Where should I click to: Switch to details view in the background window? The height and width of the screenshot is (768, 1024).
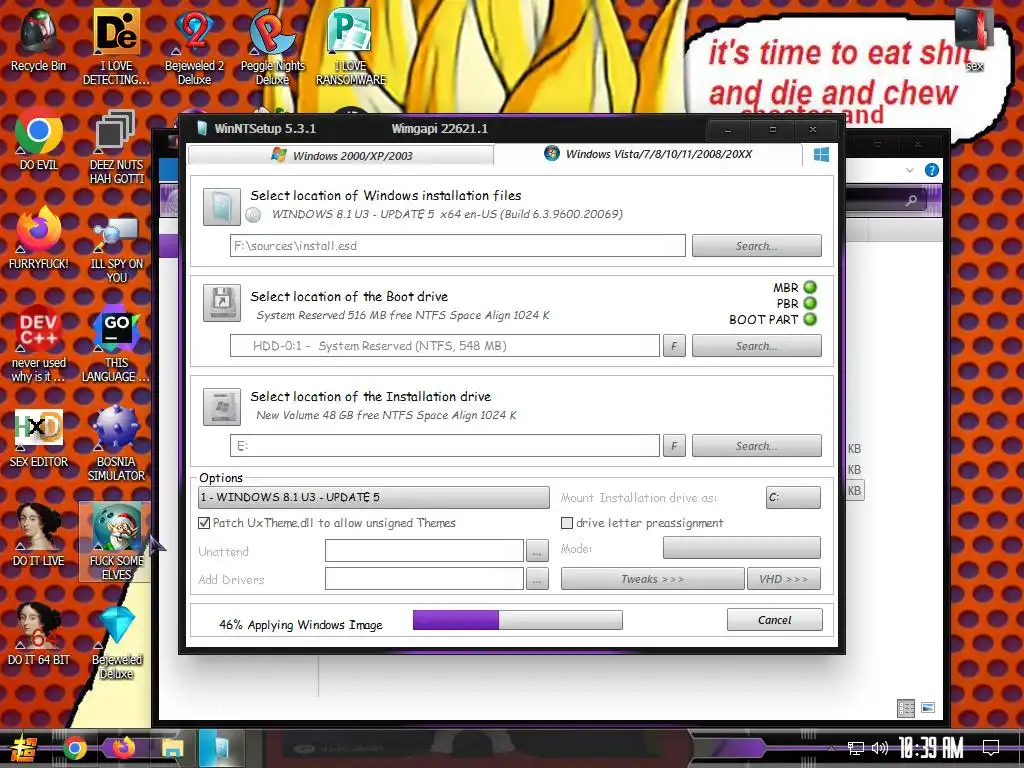(905, 709)
